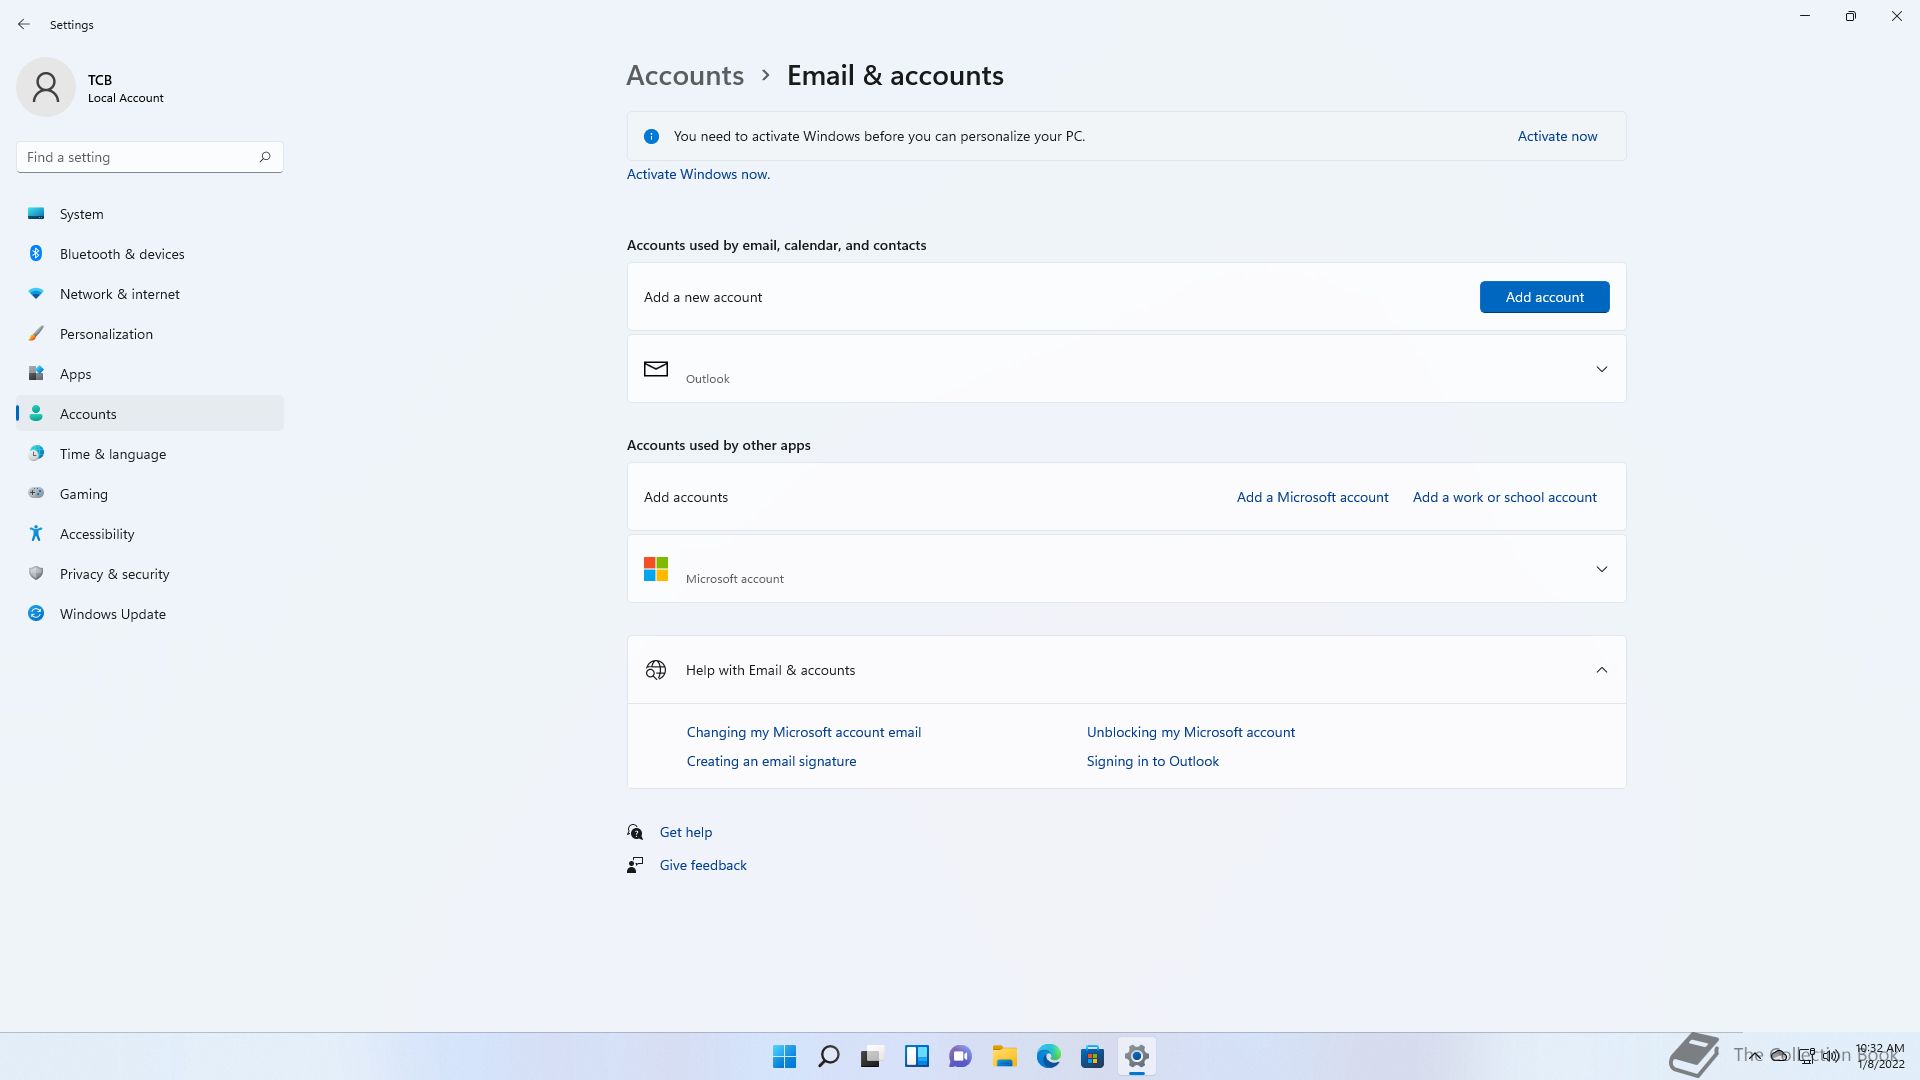The height and width of the screenshot is (1080, 1920).
Task: Click the Give feedback link
Action: 703,865
